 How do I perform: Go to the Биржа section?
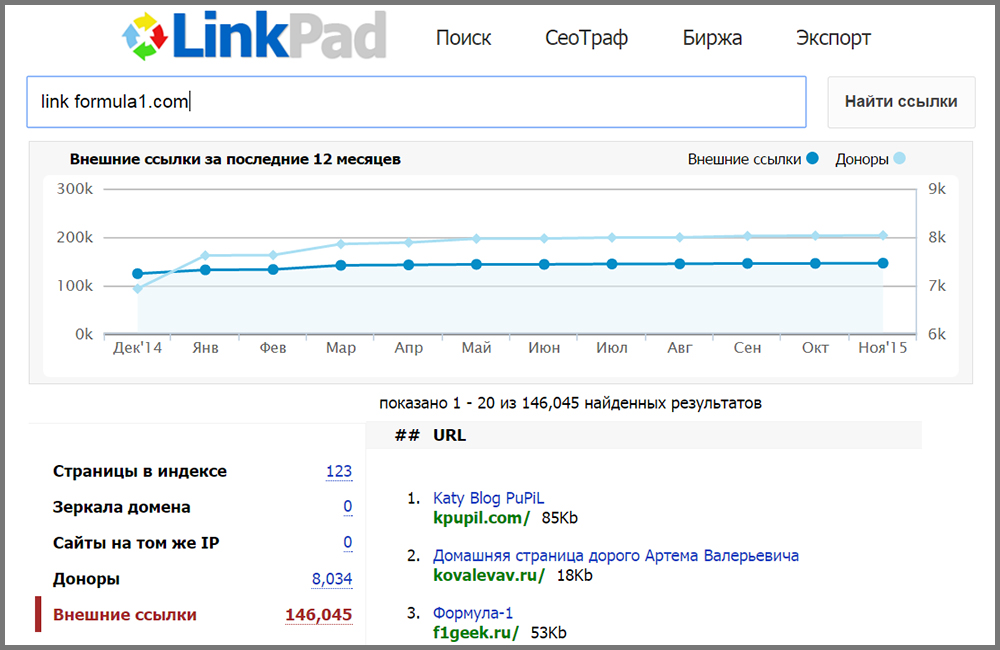[x=712, y=39]
